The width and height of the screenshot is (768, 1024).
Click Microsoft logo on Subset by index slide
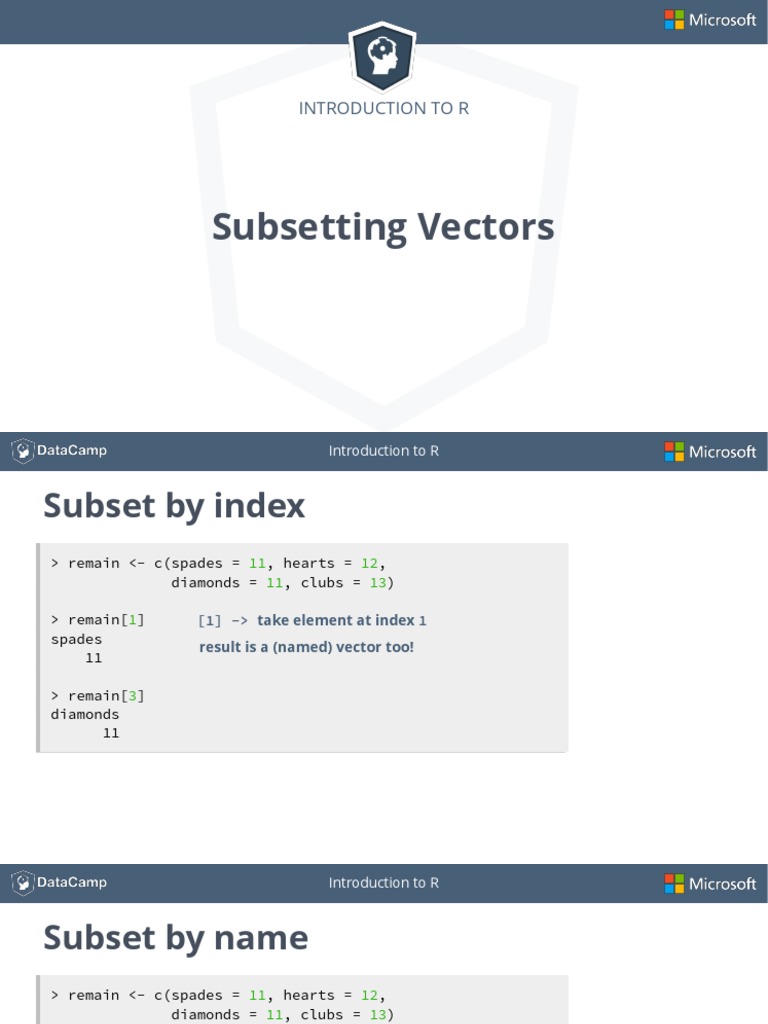(x=710, y=451)
